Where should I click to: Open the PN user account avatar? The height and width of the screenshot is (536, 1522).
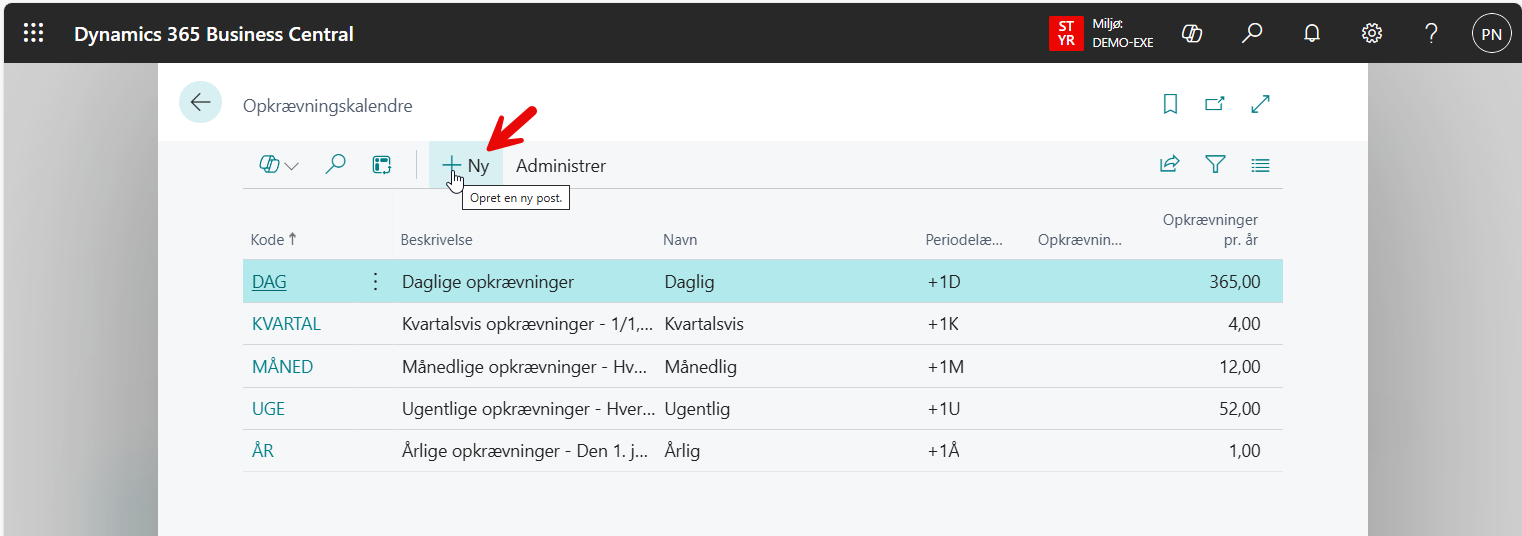(x=1491, y=34)
